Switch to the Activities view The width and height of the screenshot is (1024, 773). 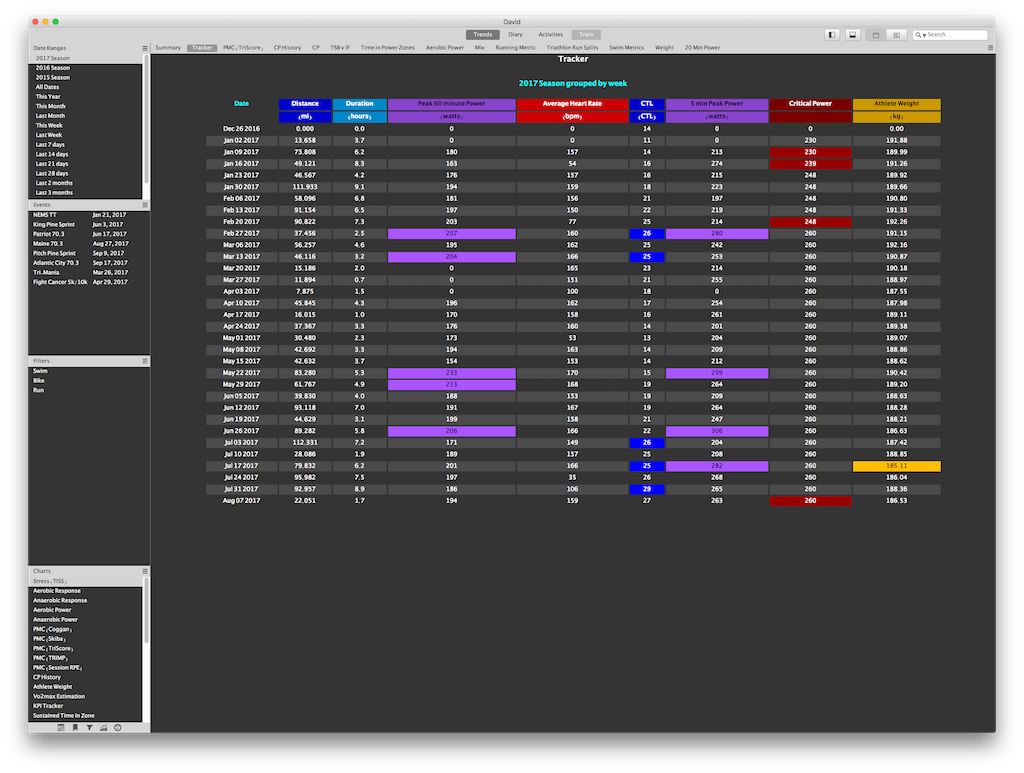(x=551, y=35)
